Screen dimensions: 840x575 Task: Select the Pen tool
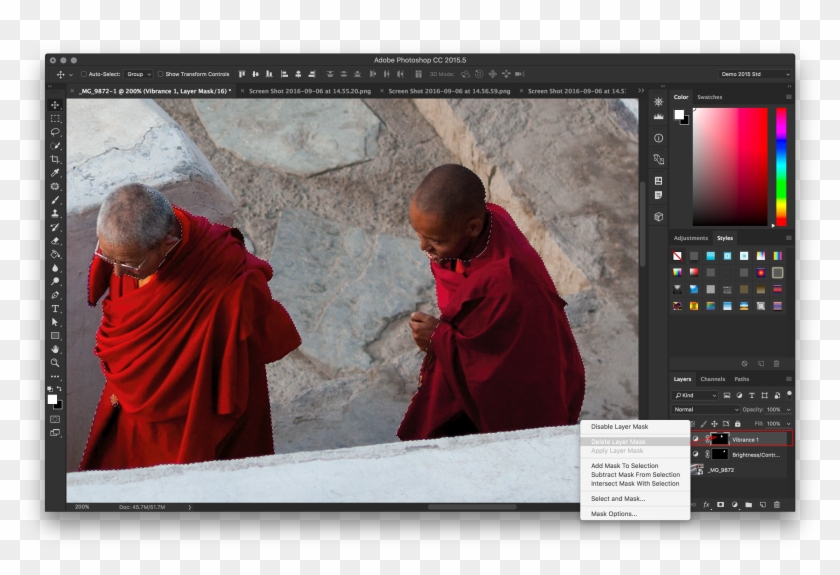[x=55, y=295]
